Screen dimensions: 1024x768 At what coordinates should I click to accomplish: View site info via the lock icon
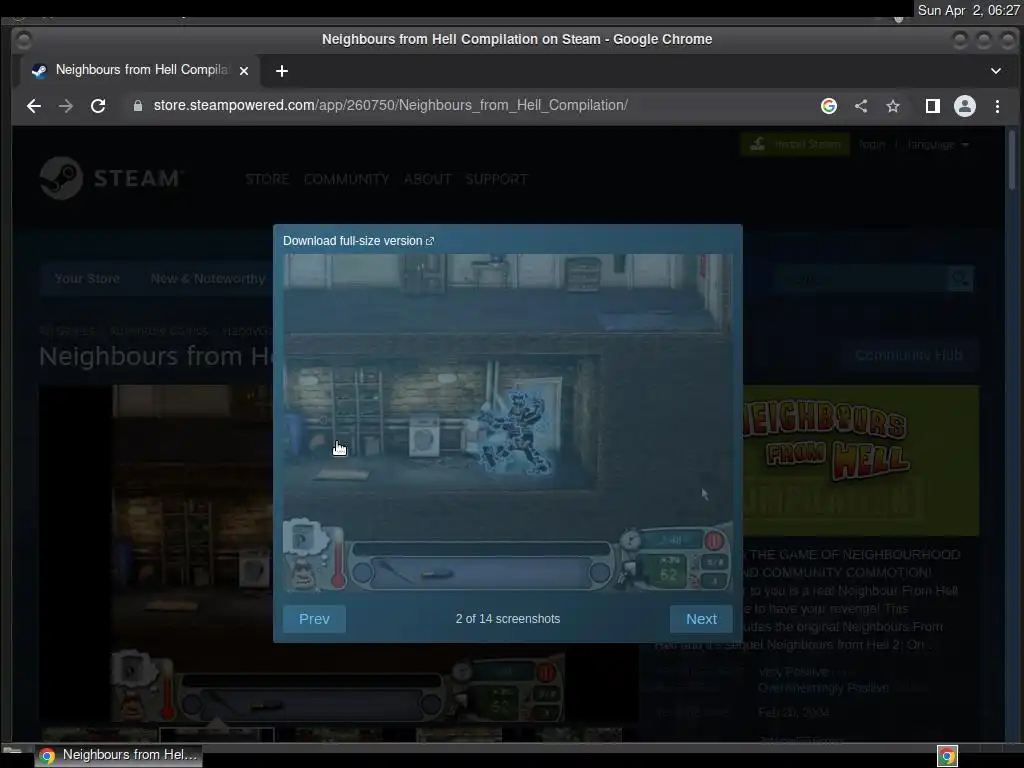click(x=138, y=106)
